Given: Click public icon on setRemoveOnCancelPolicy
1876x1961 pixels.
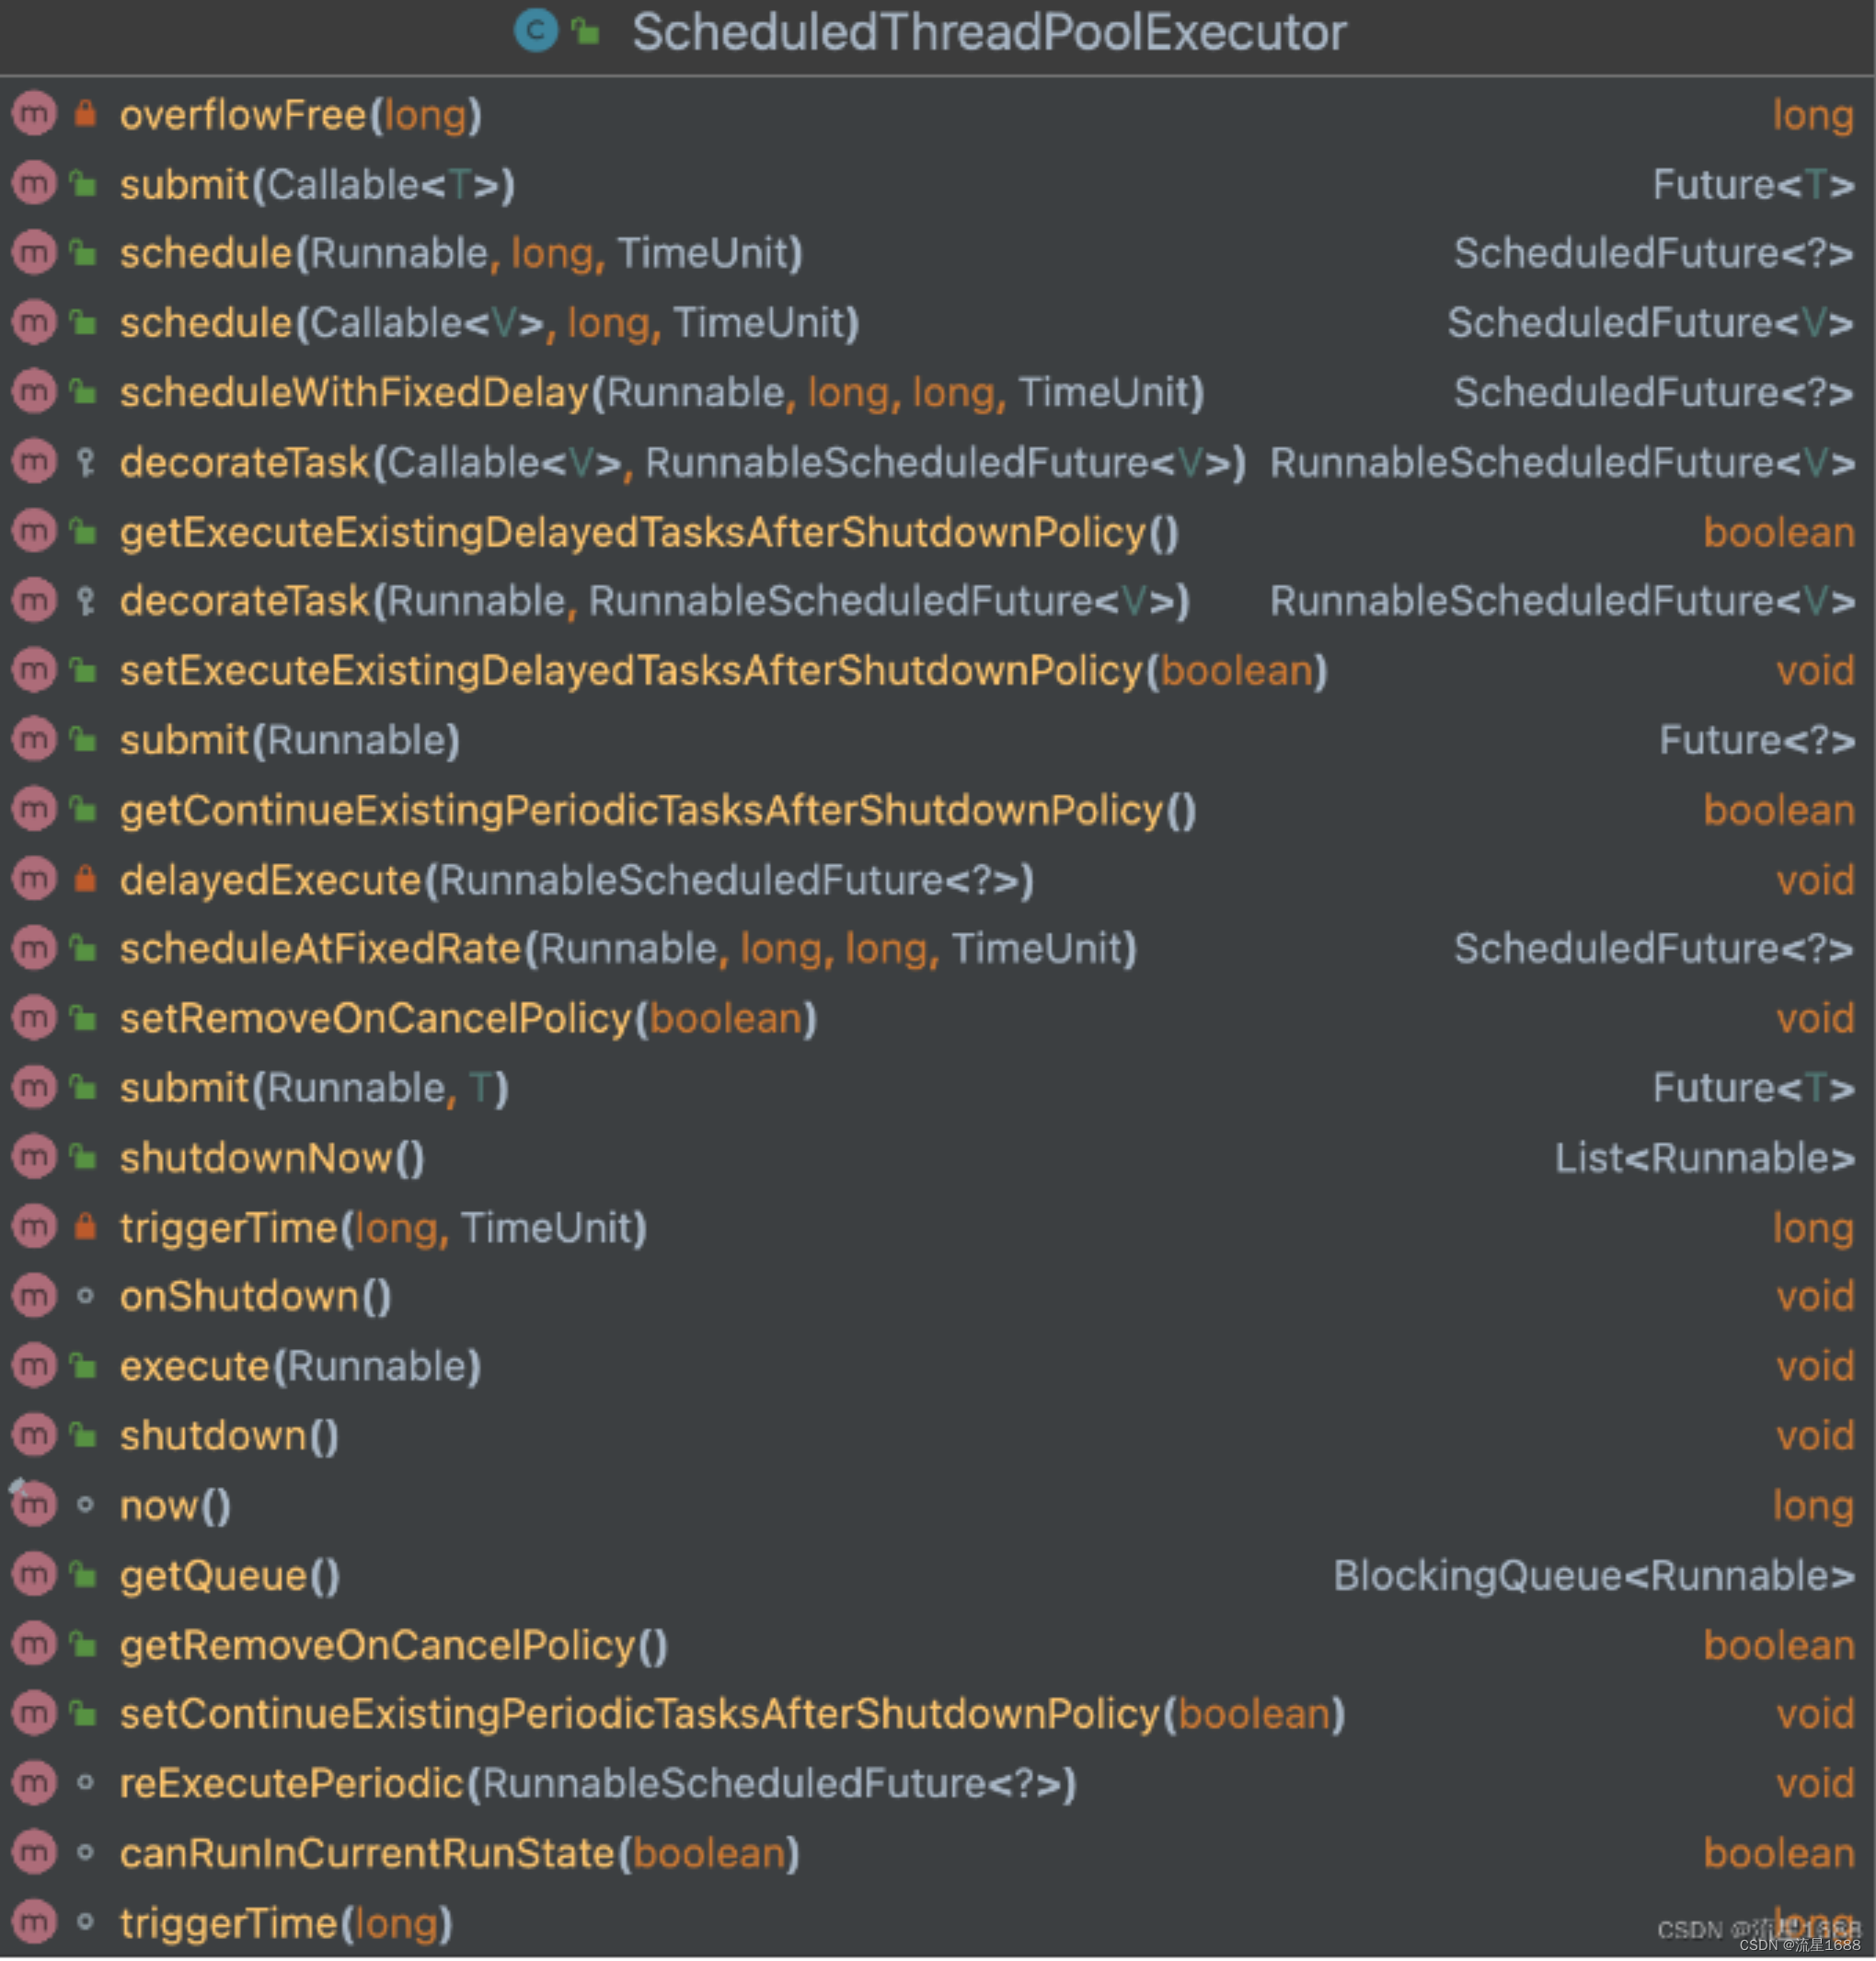Looking at the screenshot, I should coord(84,1018).
